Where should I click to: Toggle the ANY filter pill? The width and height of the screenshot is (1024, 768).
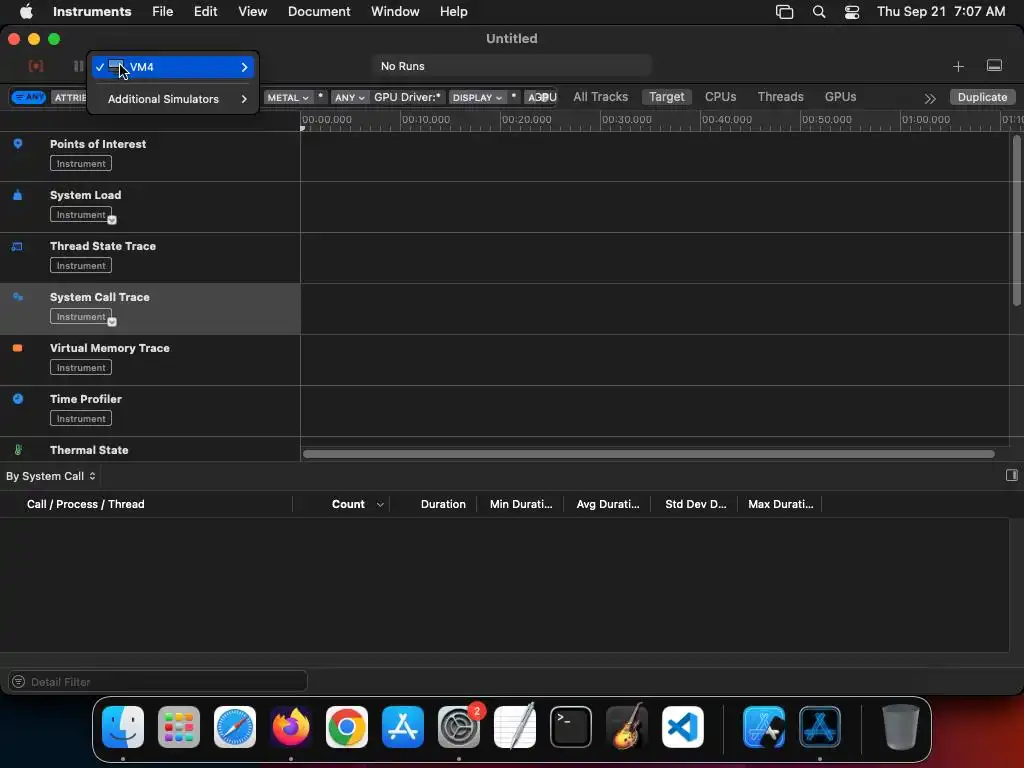click(x=29, y=97)
